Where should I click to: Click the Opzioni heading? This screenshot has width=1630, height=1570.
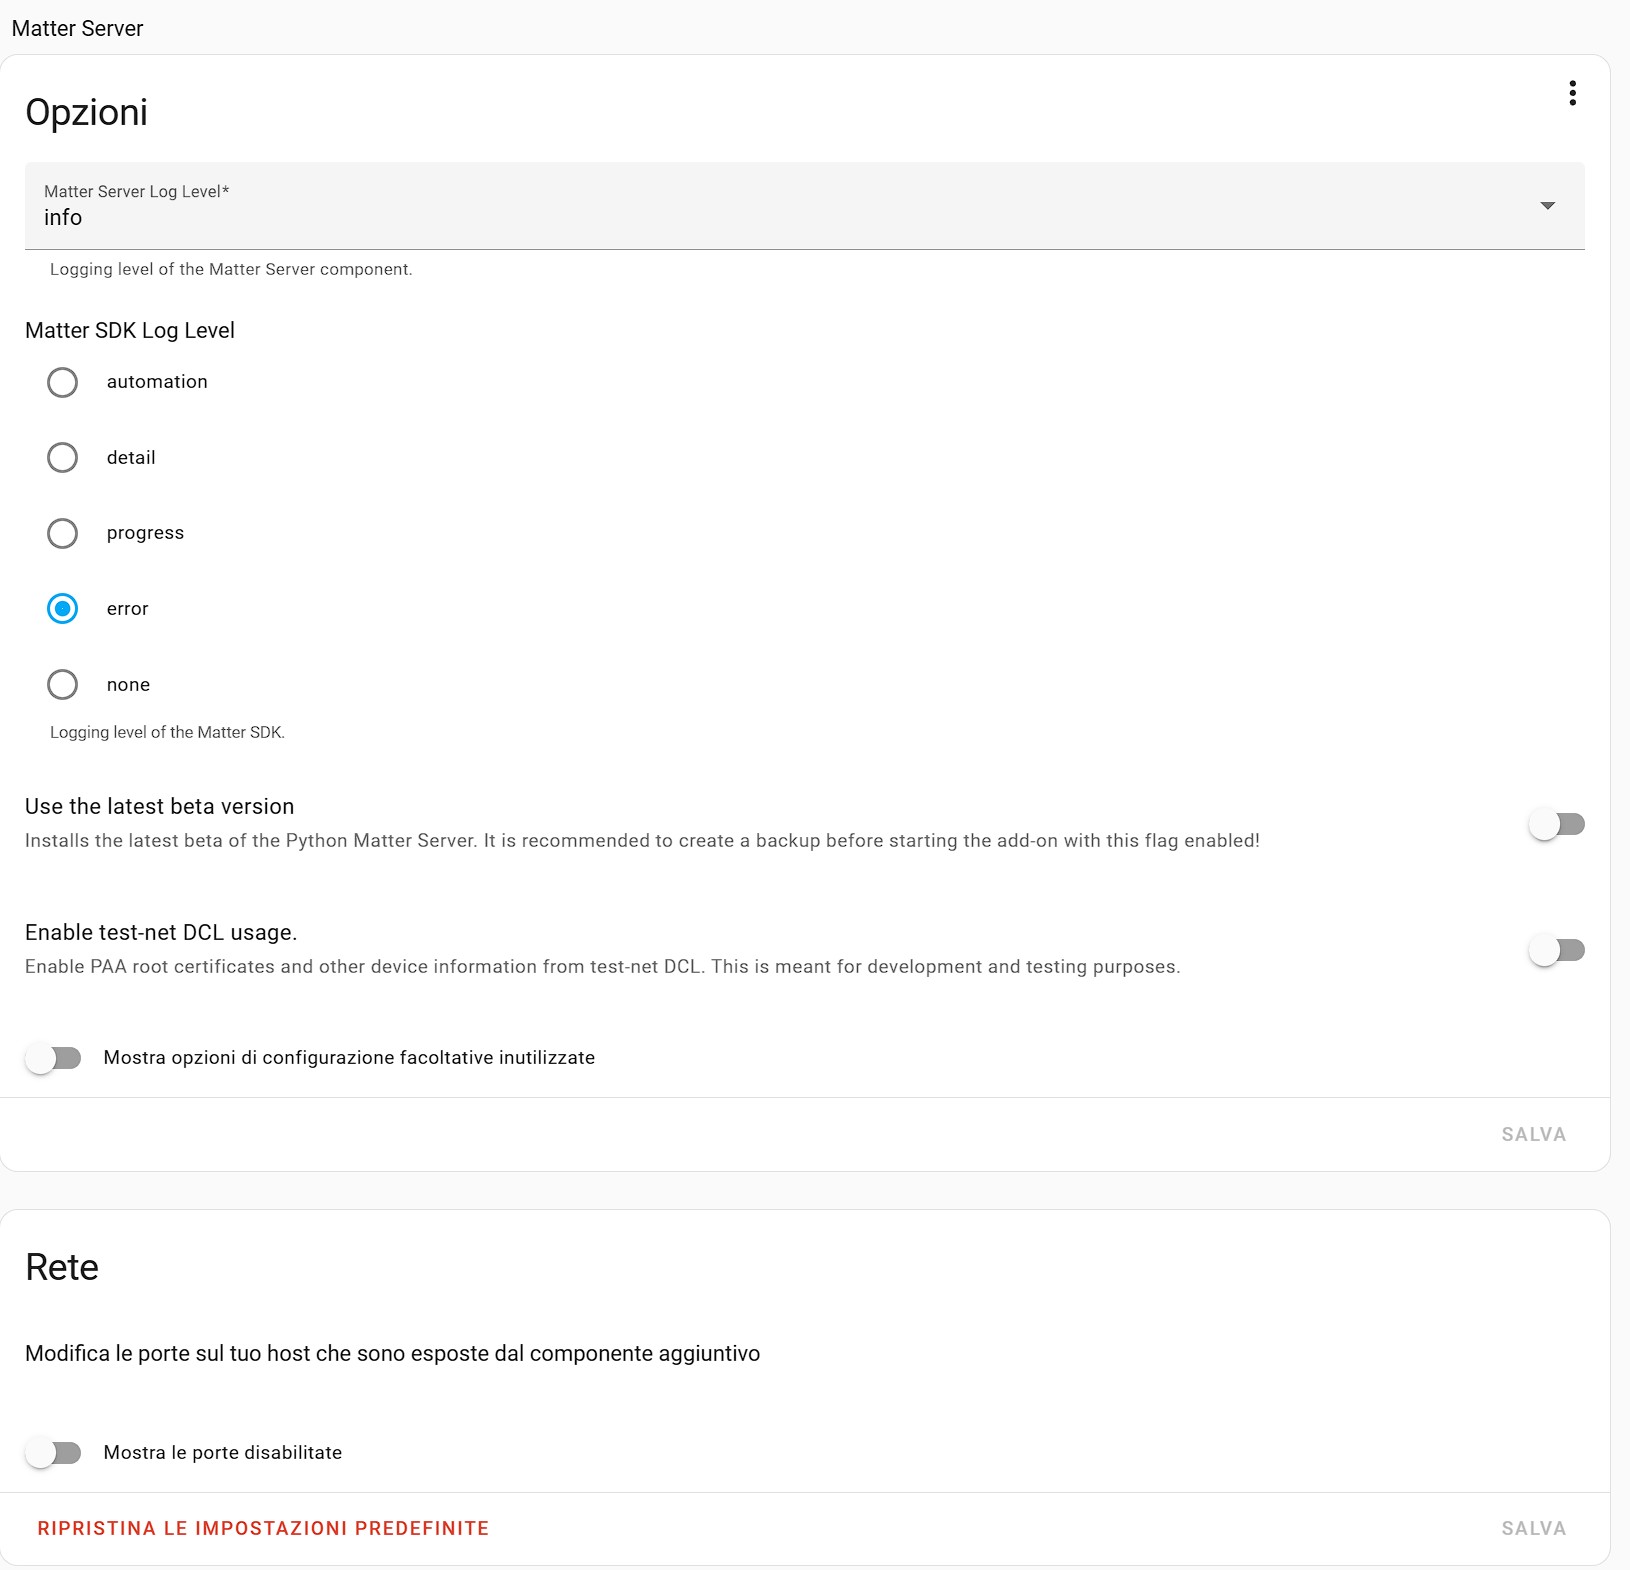(86, 112)
